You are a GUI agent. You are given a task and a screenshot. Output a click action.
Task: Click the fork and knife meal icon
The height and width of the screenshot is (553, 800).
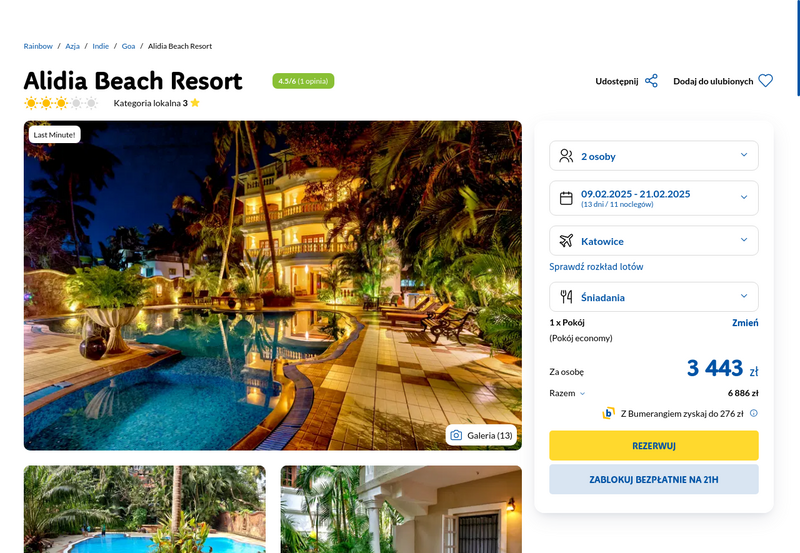(x=566, y=297)
